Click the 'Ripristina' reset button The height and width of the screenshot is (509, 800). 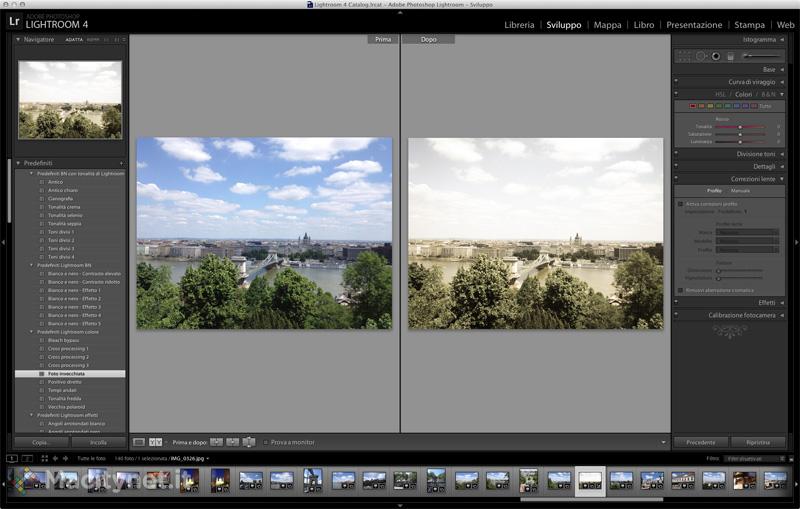coord(758,442)
